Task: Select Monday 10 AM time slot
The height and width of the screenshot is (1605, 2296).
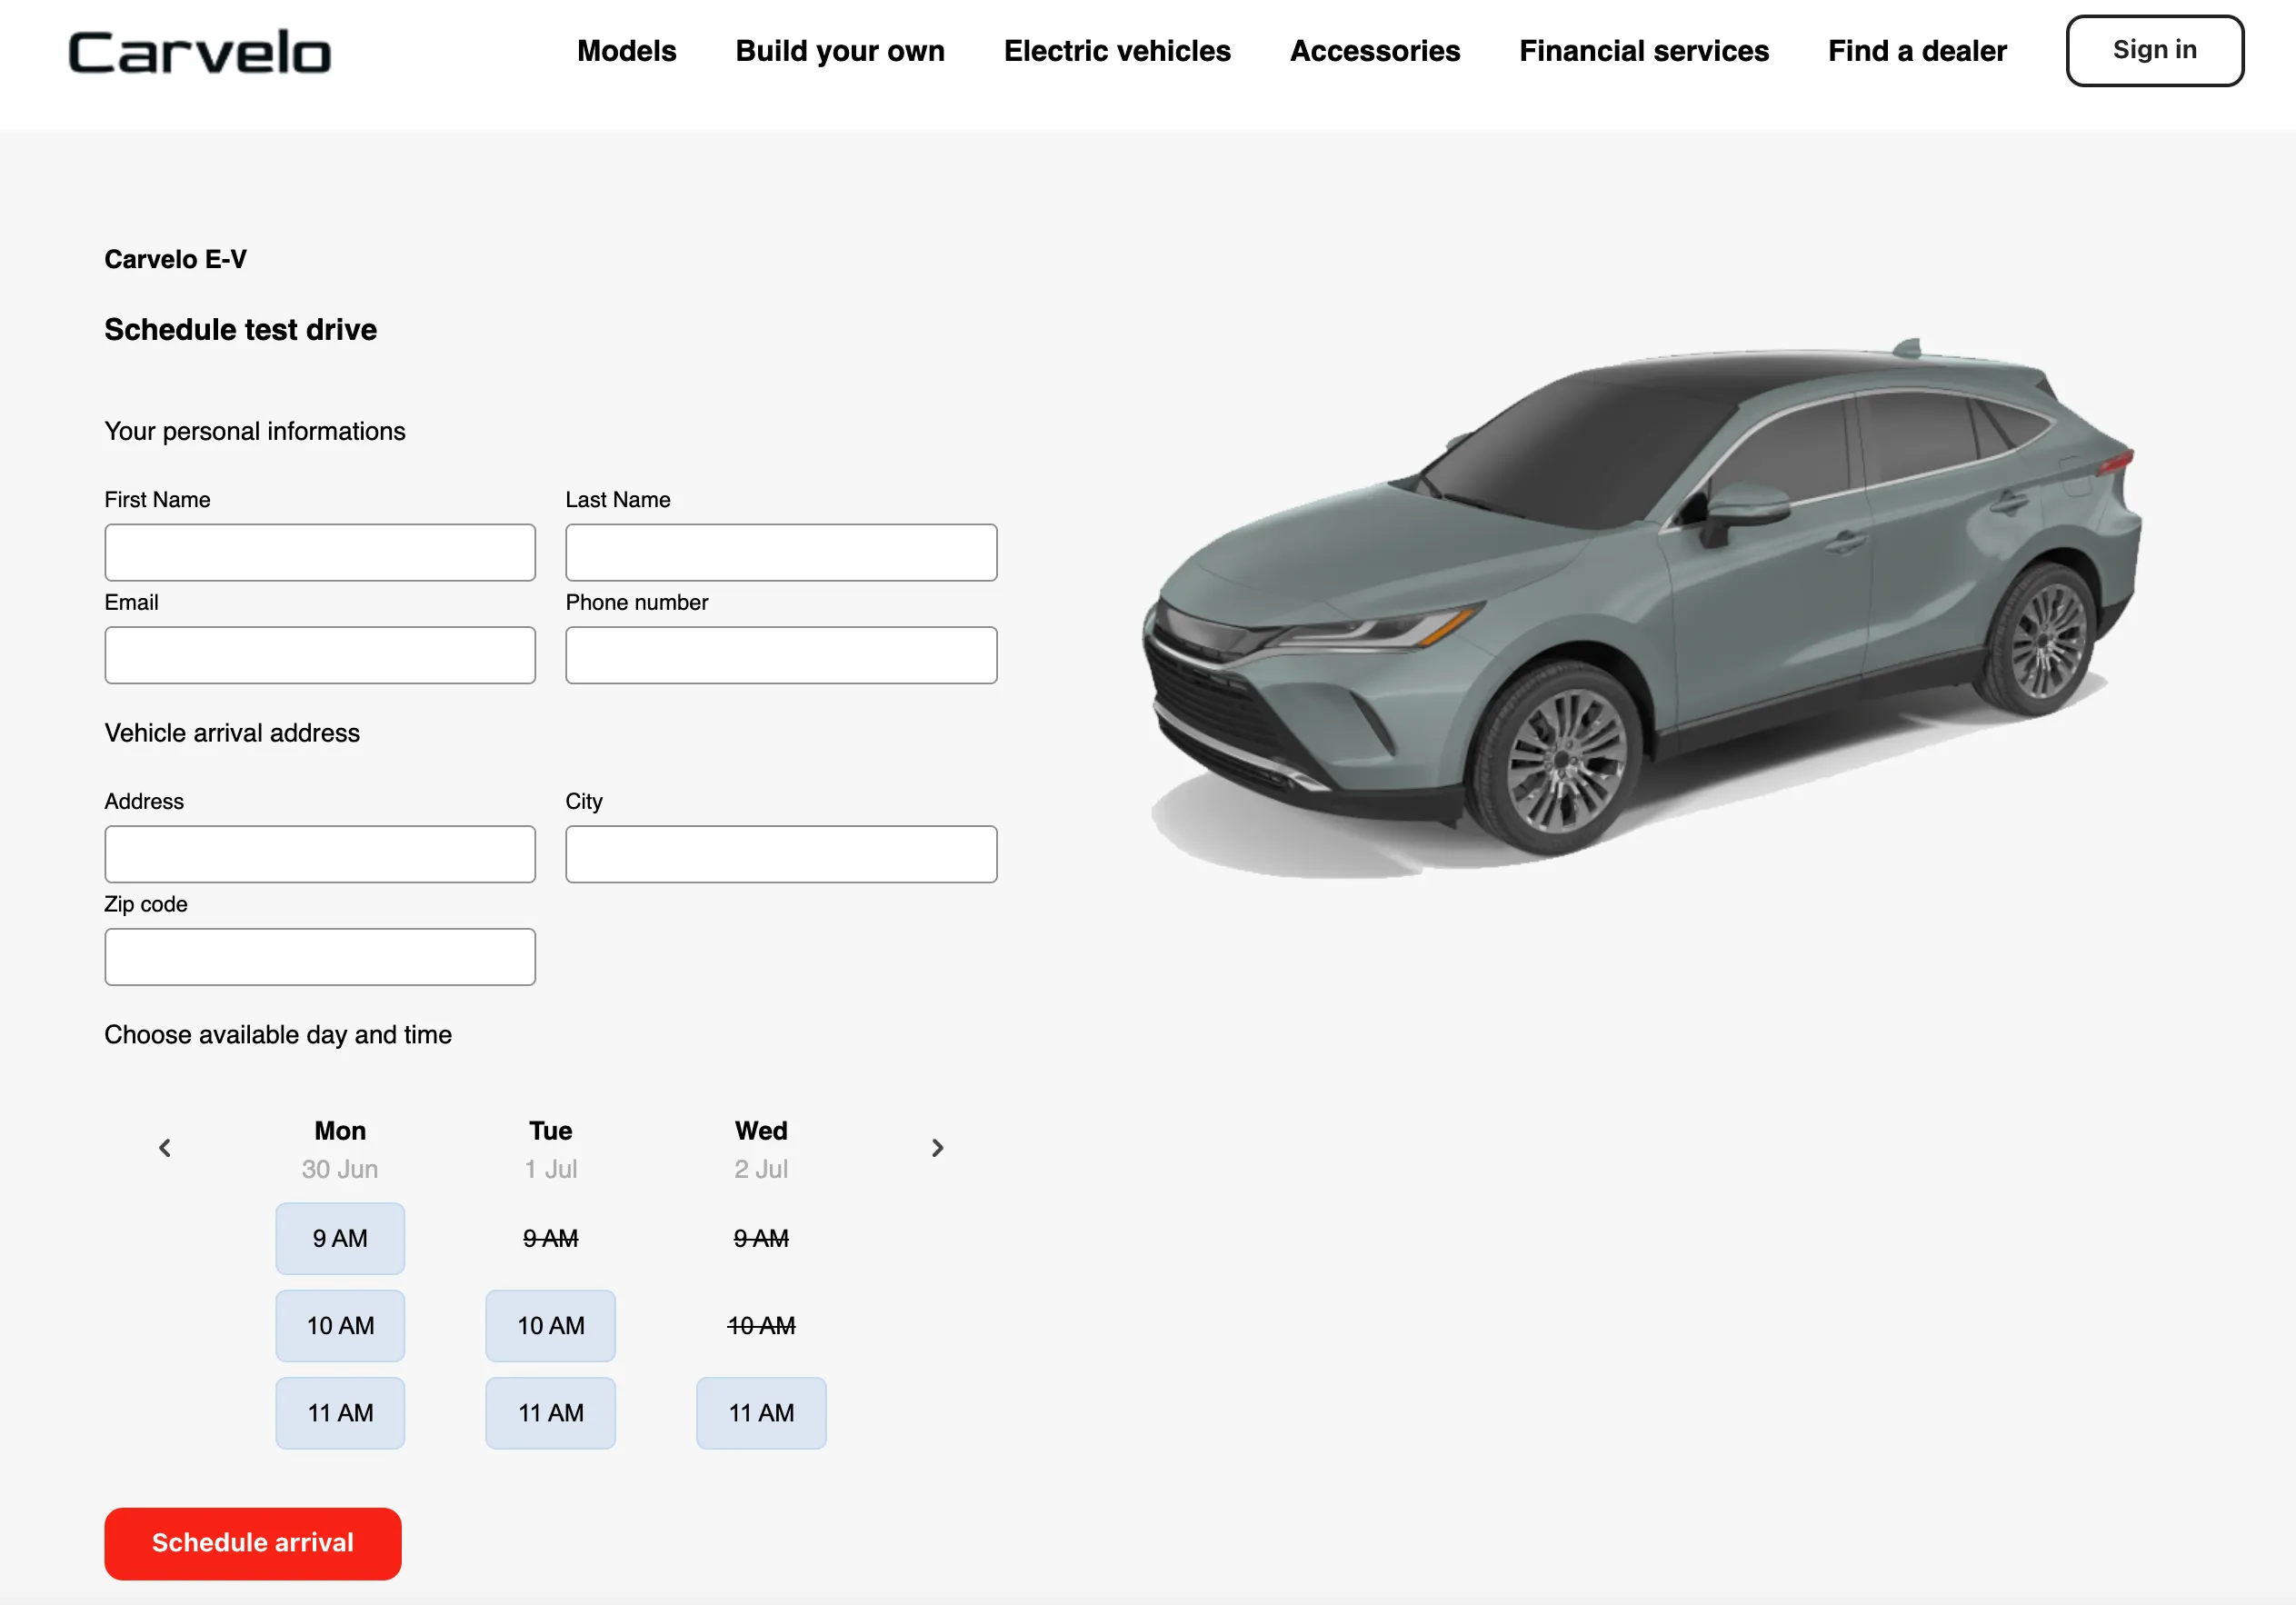Action: pos(340,1326)
